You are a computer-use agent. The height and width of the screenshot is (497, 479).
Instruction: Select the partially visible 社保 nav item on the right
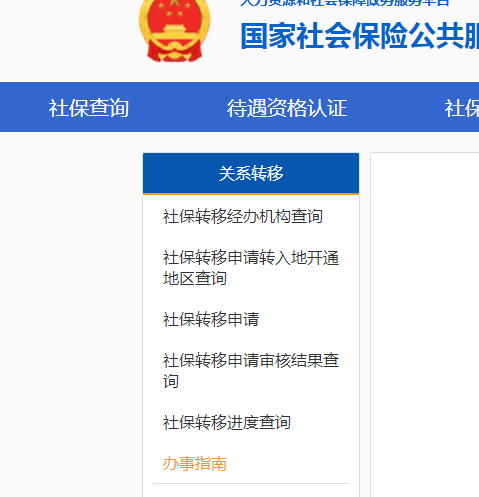[x=462, y=108]
